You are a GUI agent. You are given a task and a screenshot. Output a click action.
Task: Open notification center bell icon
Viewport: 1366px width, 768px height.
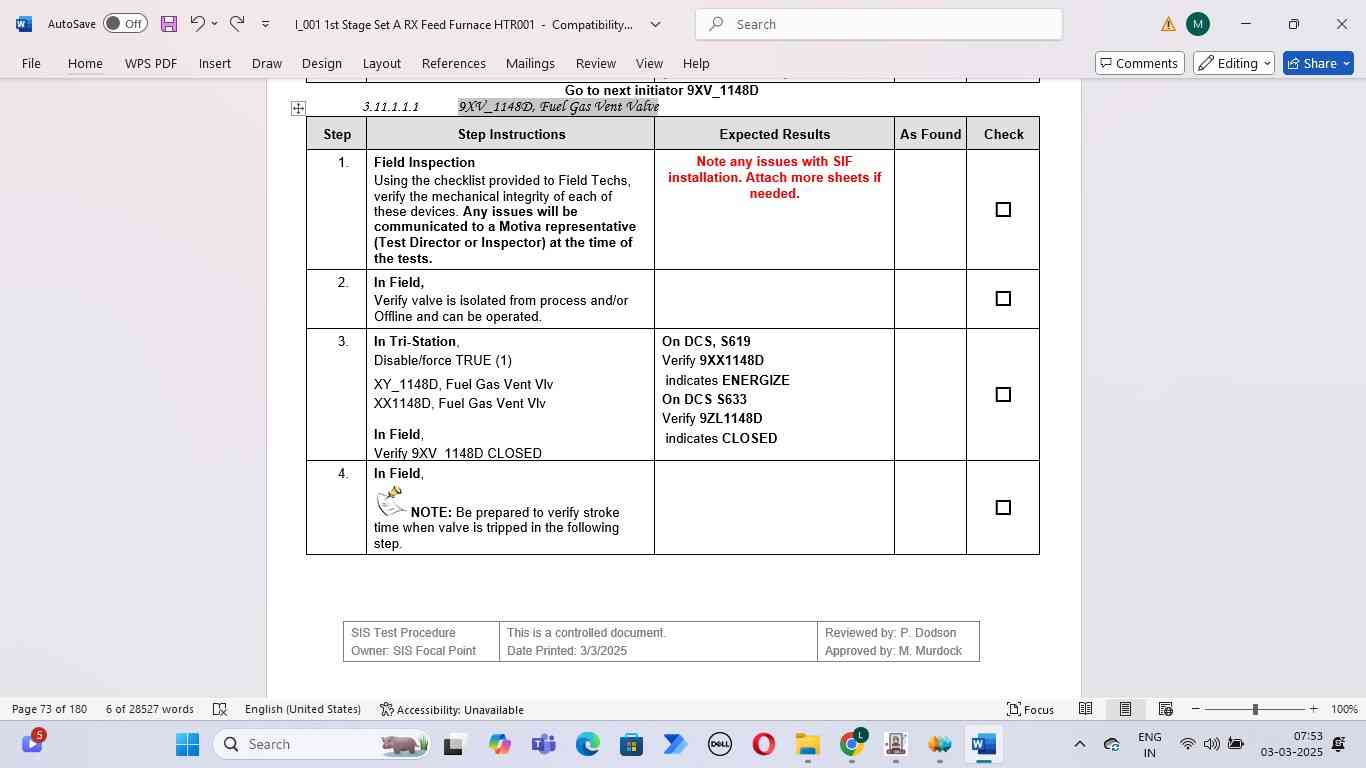point(1339,744)
